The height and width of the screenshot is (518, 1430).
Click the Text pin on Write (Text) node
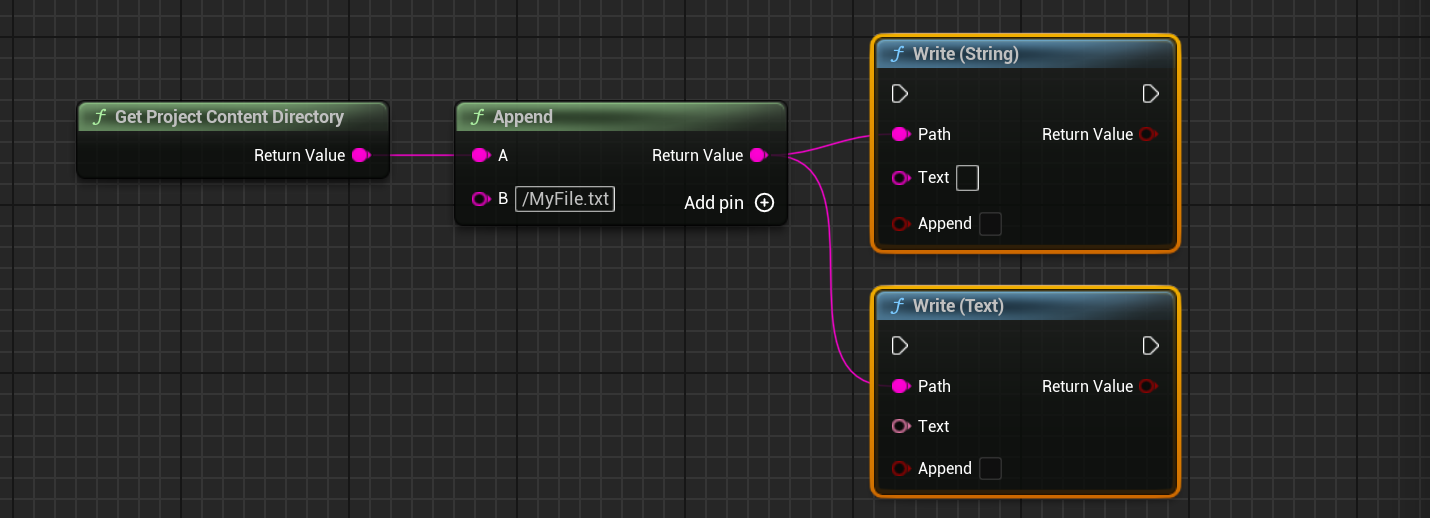pos(900,426)
